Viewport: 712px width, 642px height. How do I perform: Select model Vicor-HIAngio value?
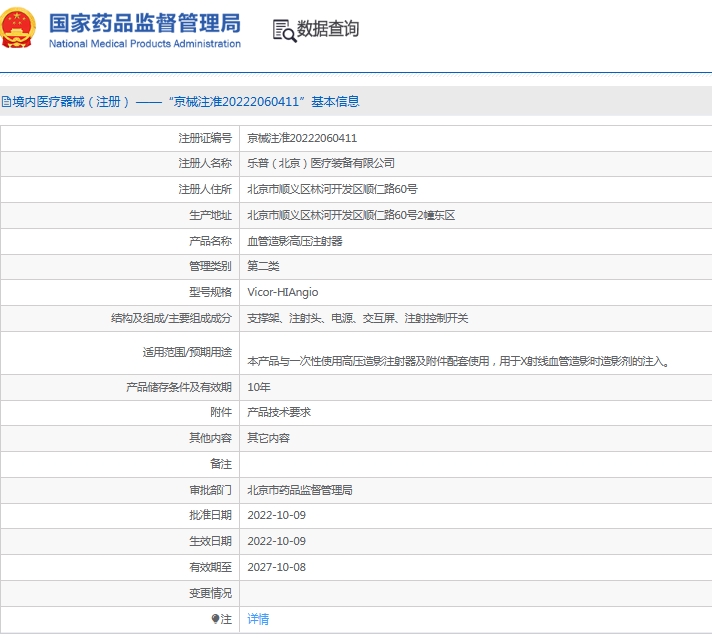pyautogui.click(x=282, y=292)
